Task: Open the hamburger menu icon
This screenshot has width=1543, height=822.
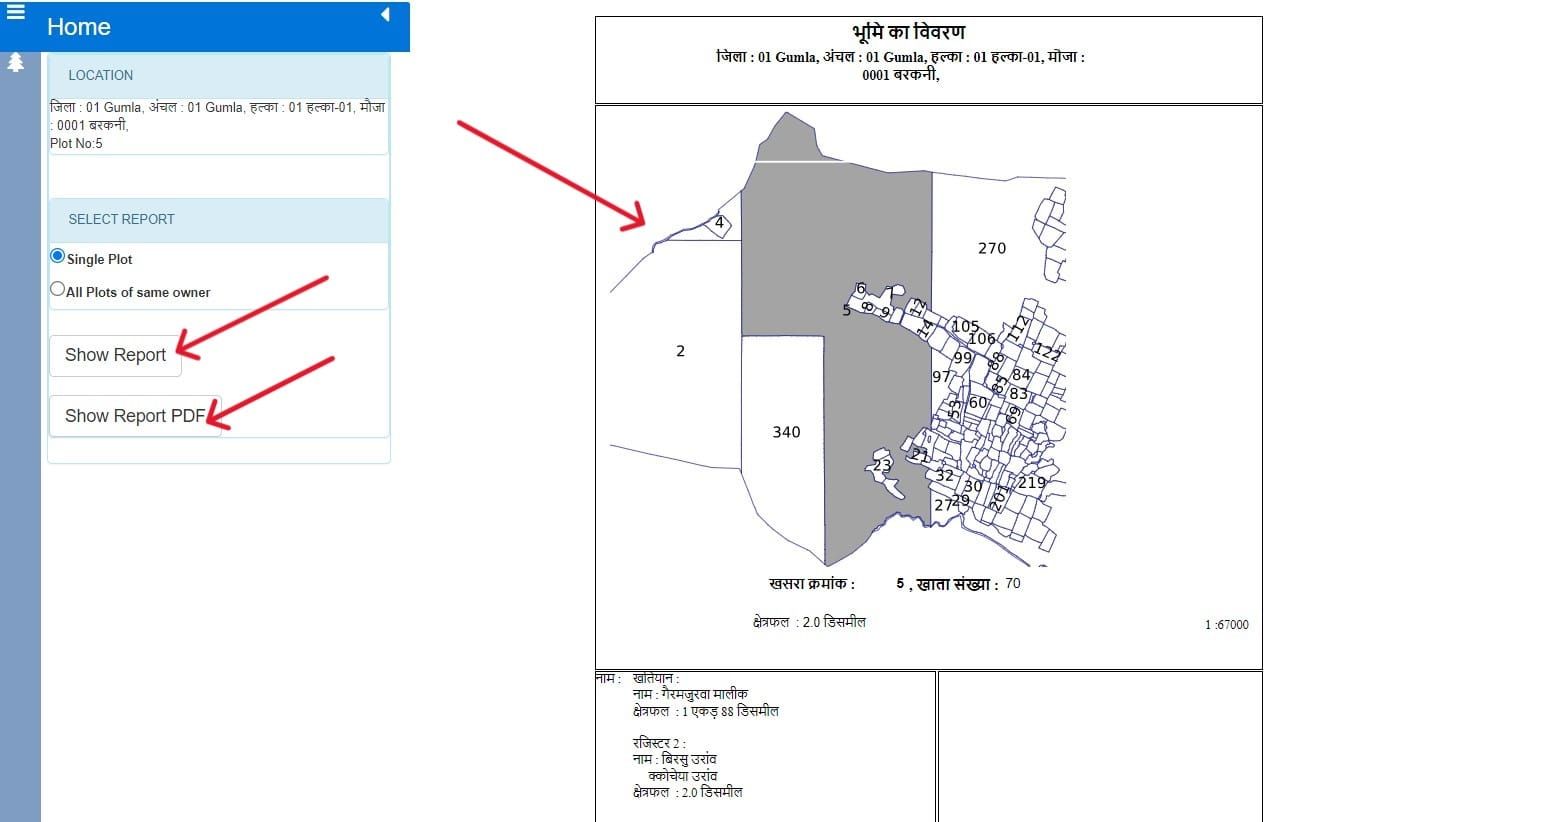Action: (15, 11)
